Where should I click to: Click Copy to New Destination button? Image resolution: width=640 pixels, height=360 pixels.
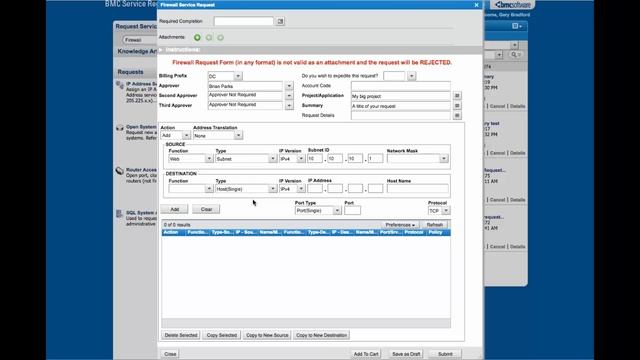pos(321,335)
